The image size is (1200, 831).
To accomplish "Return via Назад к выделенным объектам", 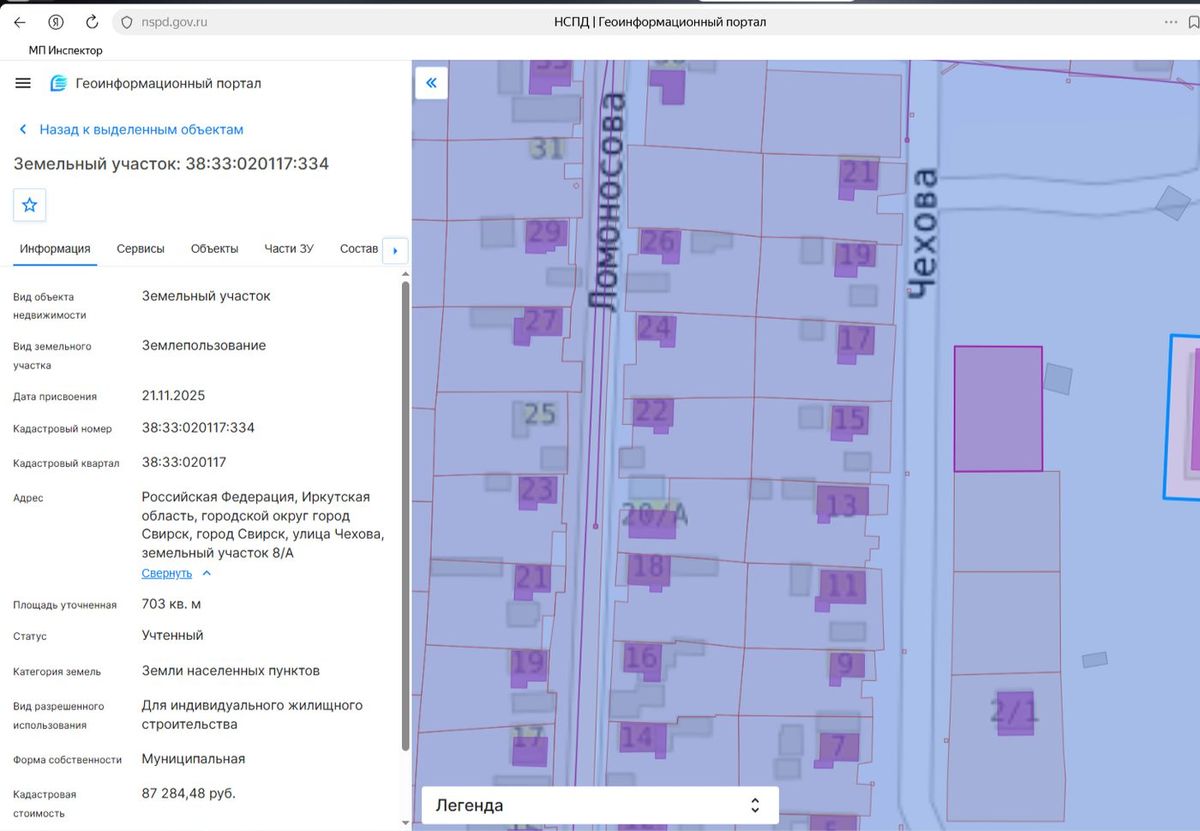I will [131, 129].
